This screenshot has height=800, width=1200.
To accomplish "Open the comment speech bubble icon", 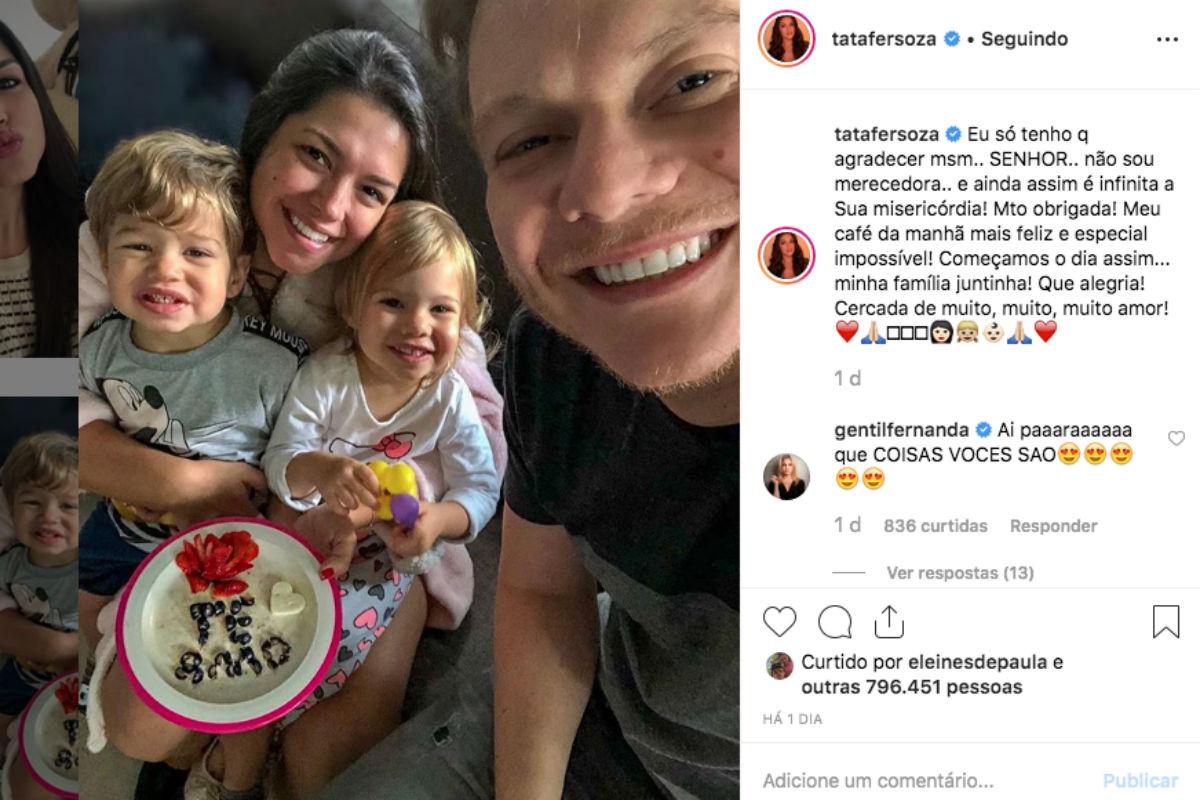I will (x=835, y=622).
